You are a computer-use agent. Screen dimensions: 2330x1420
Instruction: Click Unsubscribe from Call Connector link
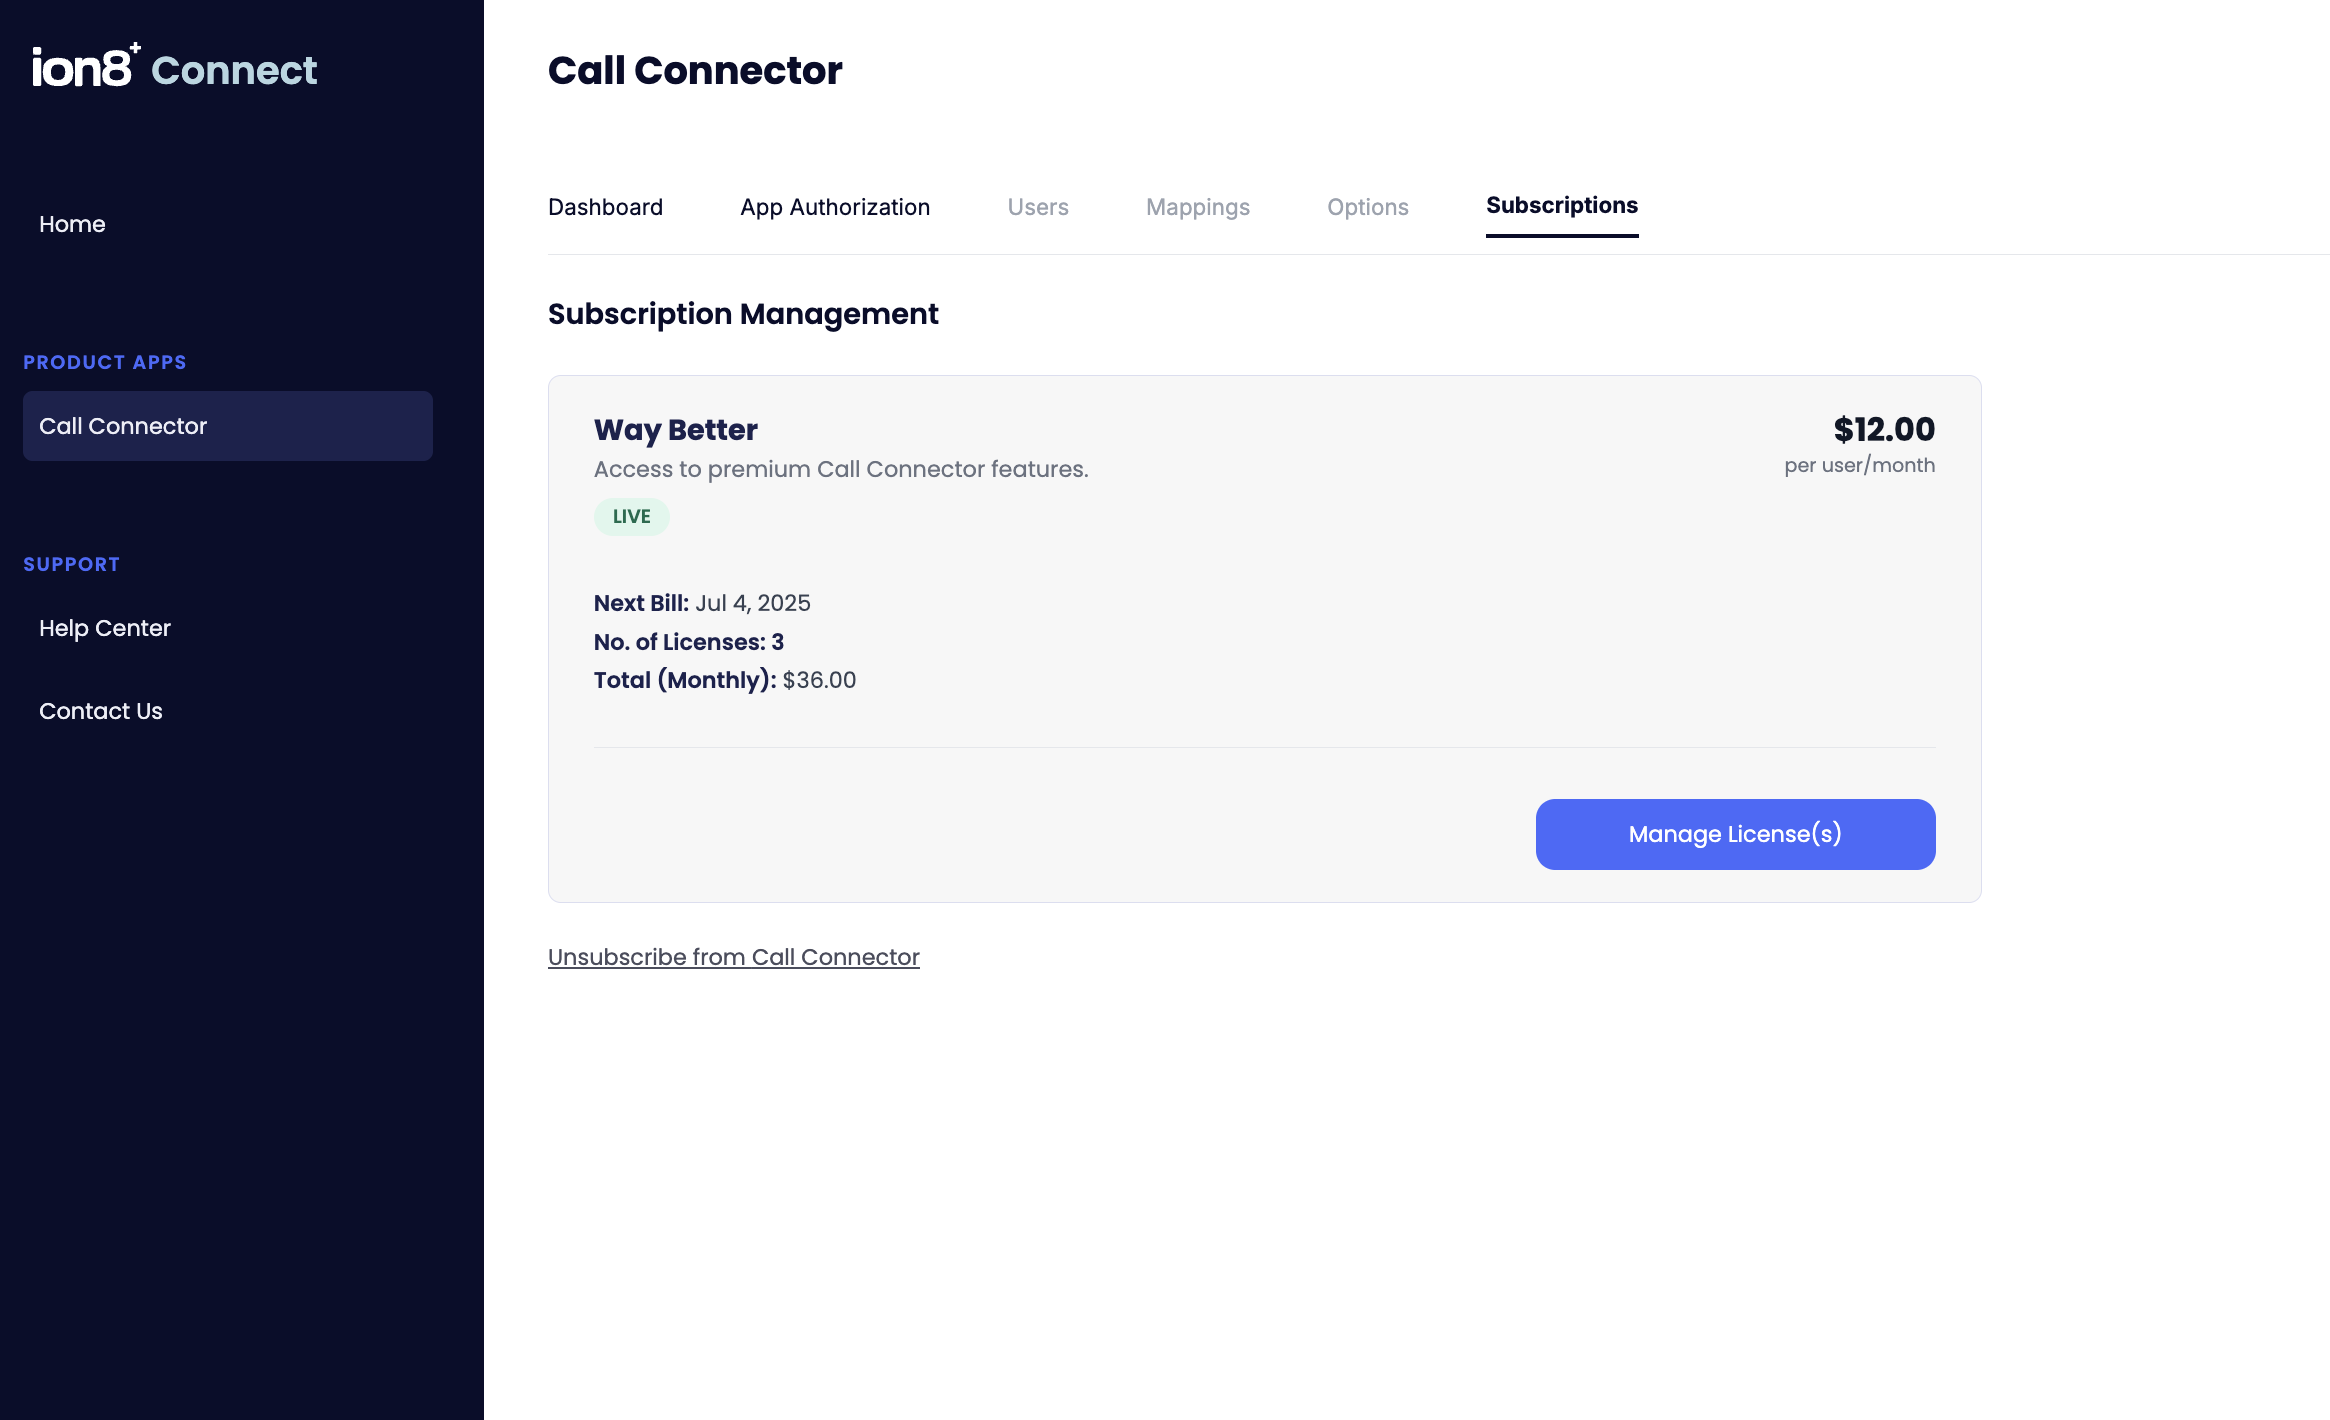(734, 957)
